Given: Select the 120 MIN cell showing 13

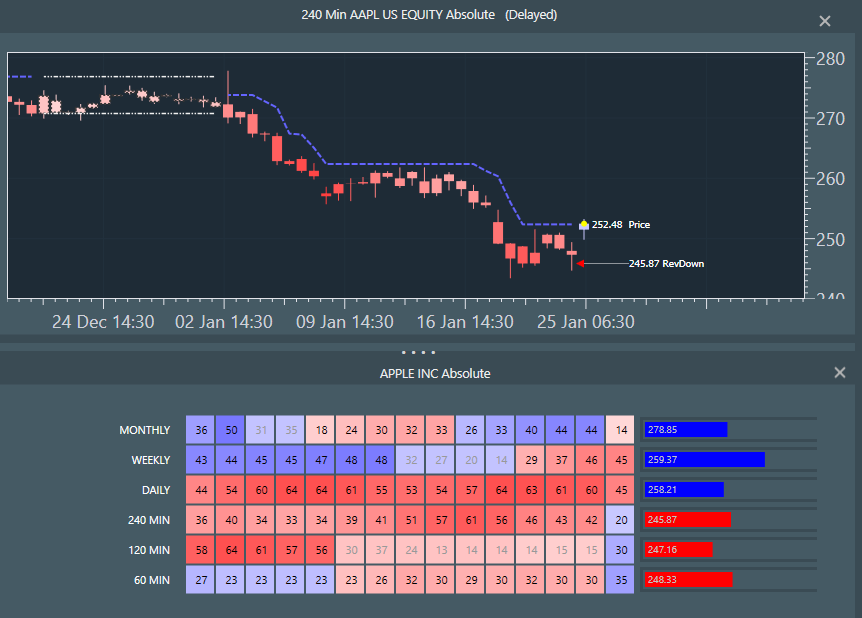Looking at the screenshot, I should point(441,550).
